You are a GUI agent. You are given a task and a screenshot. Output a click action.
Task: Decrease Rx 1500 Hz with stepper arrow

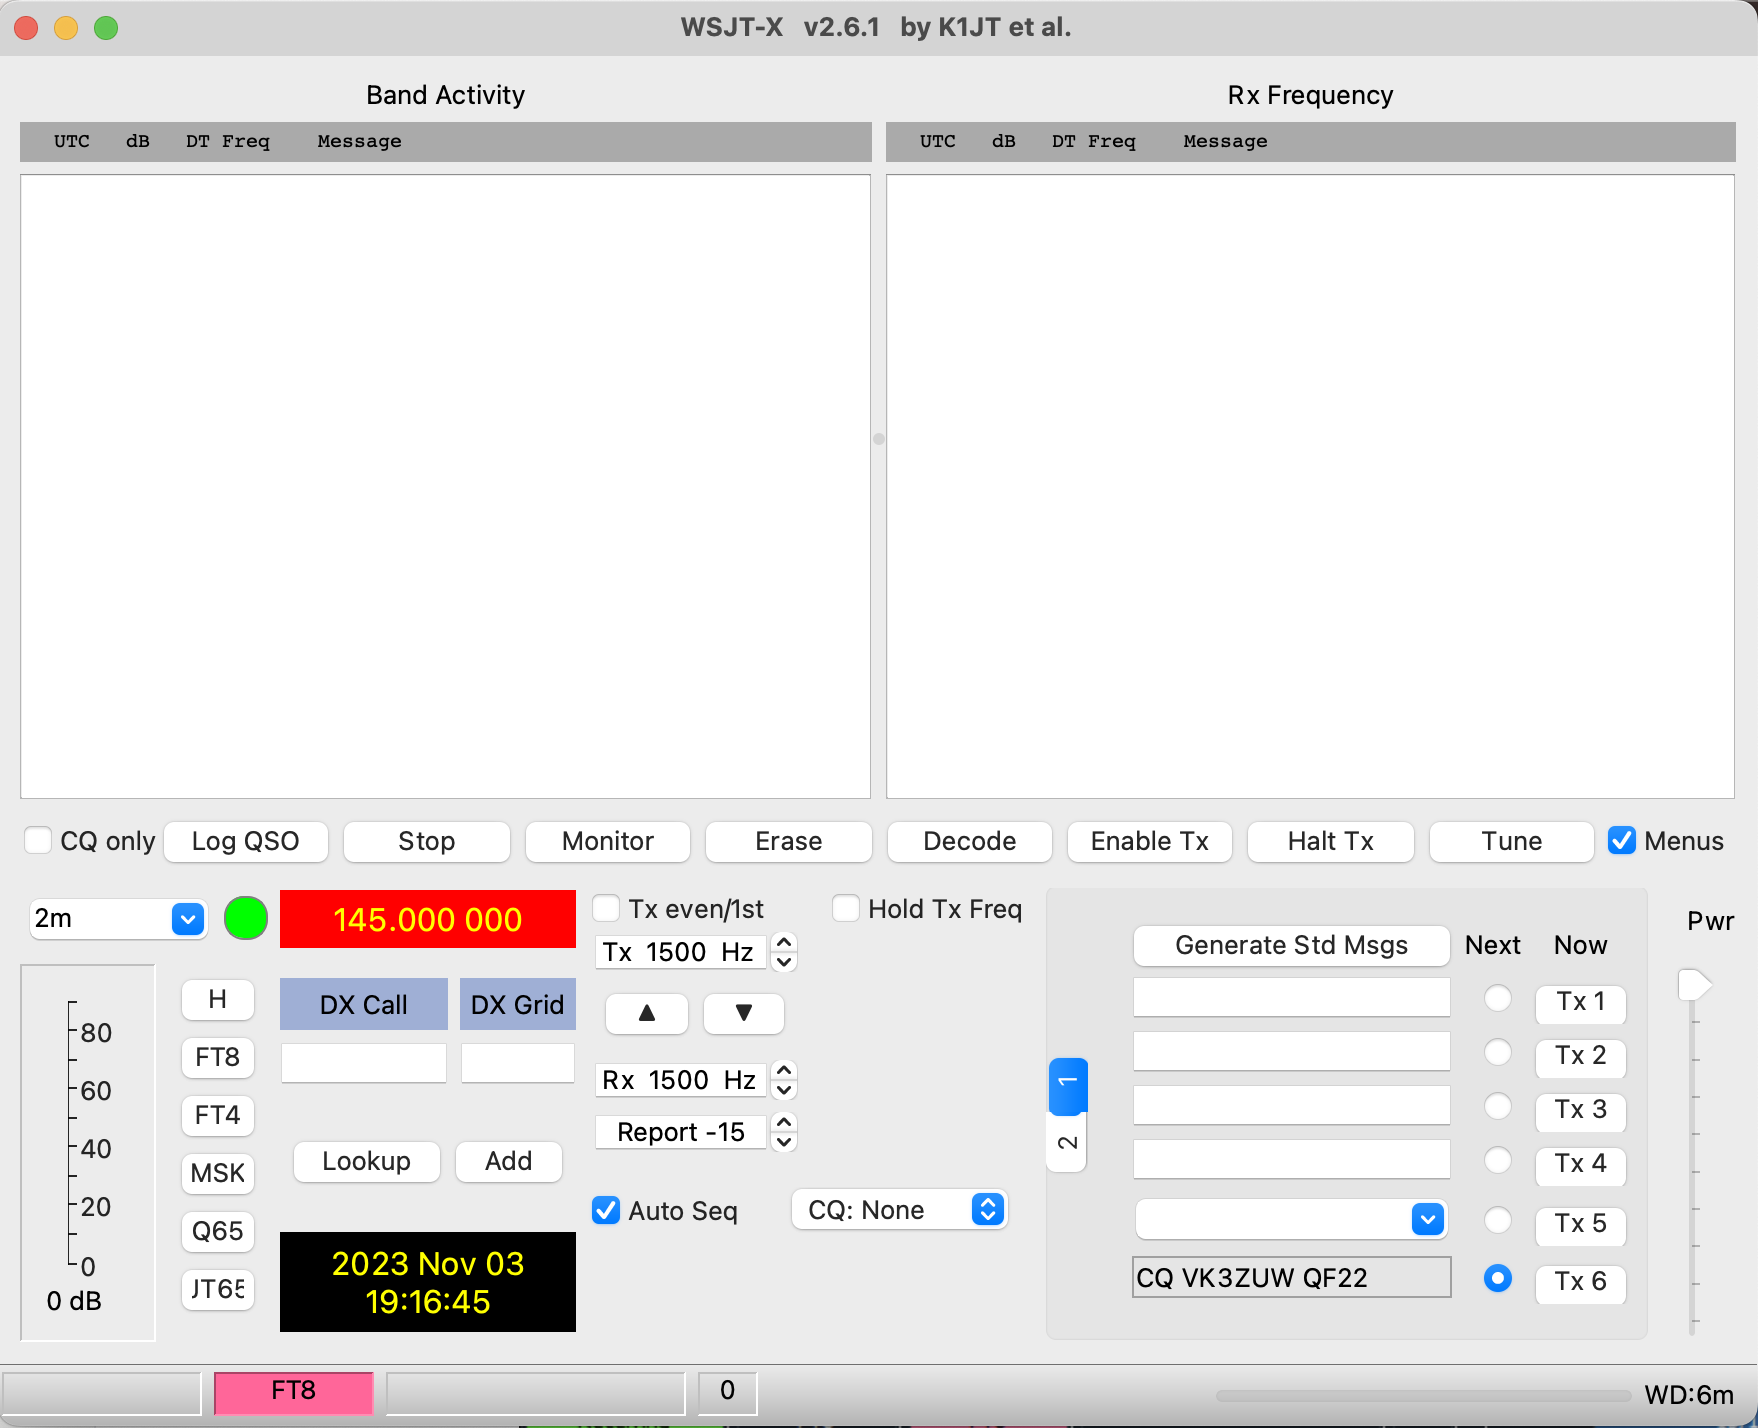click(x=785, y=1090)
